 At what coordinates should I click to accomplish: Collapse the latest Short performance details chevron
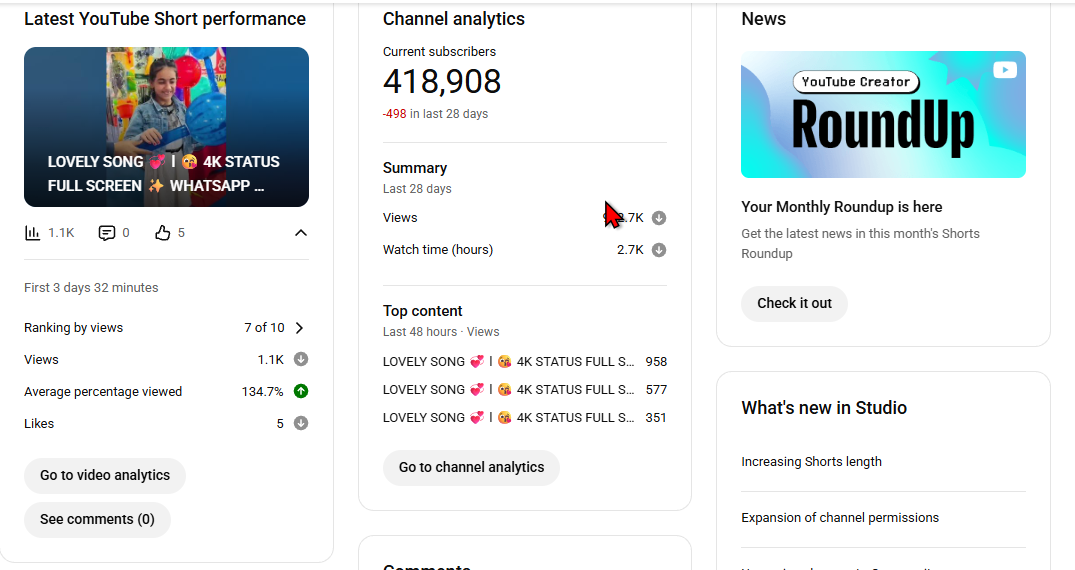tap(300, 233)
